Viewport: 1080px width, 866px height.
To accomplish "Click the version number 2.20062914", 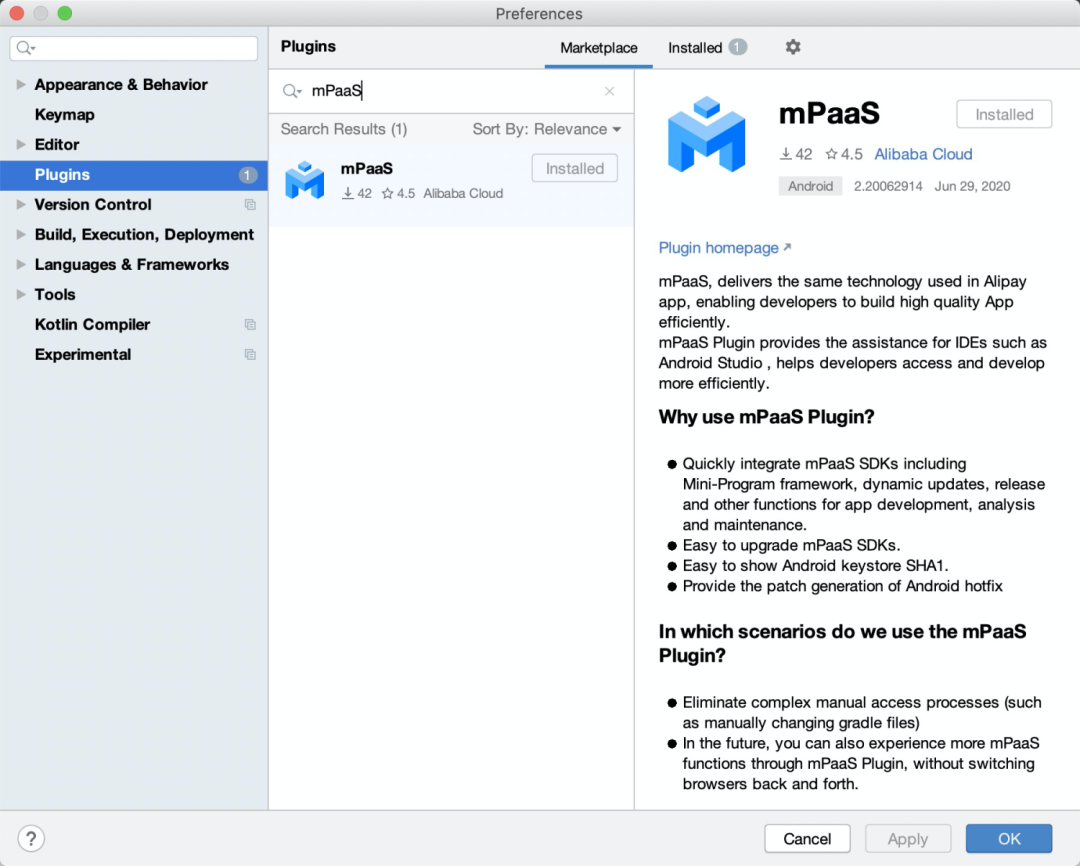I will coord(888,186).
